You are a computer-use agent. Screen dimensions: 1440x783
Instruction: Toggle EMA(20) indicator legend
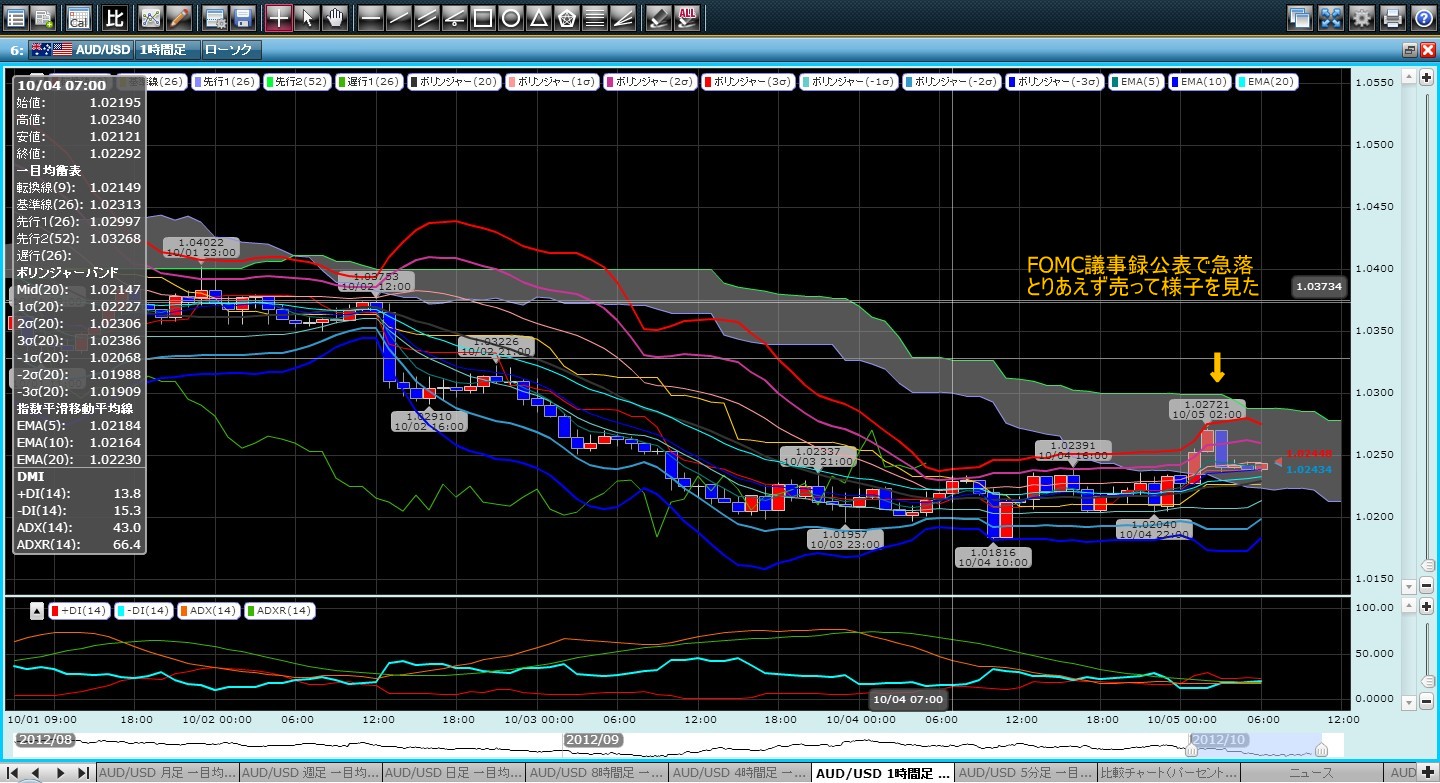[1267, 82]
